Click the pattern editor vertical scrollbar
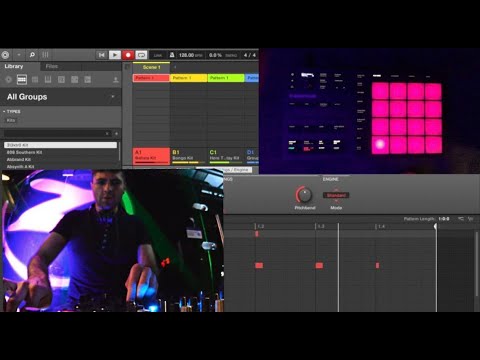This screenshot has width=480, height=360. click(477, 263)
